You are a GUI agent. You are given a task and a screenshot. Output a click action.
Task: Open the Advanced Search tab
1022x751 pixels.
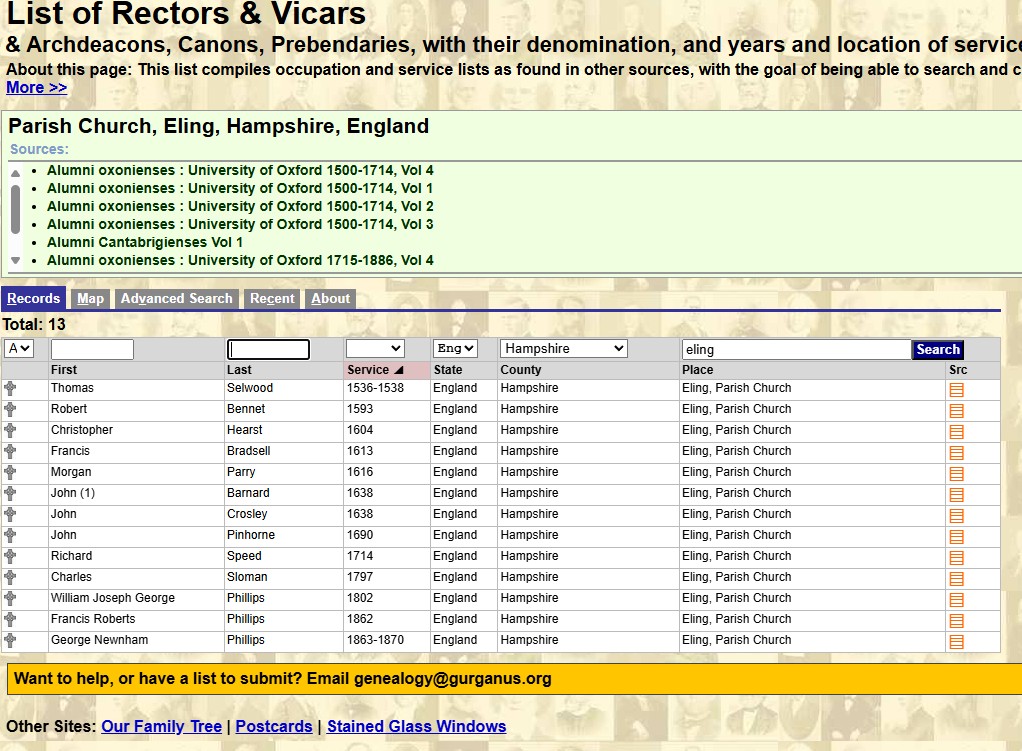[176, 298]
